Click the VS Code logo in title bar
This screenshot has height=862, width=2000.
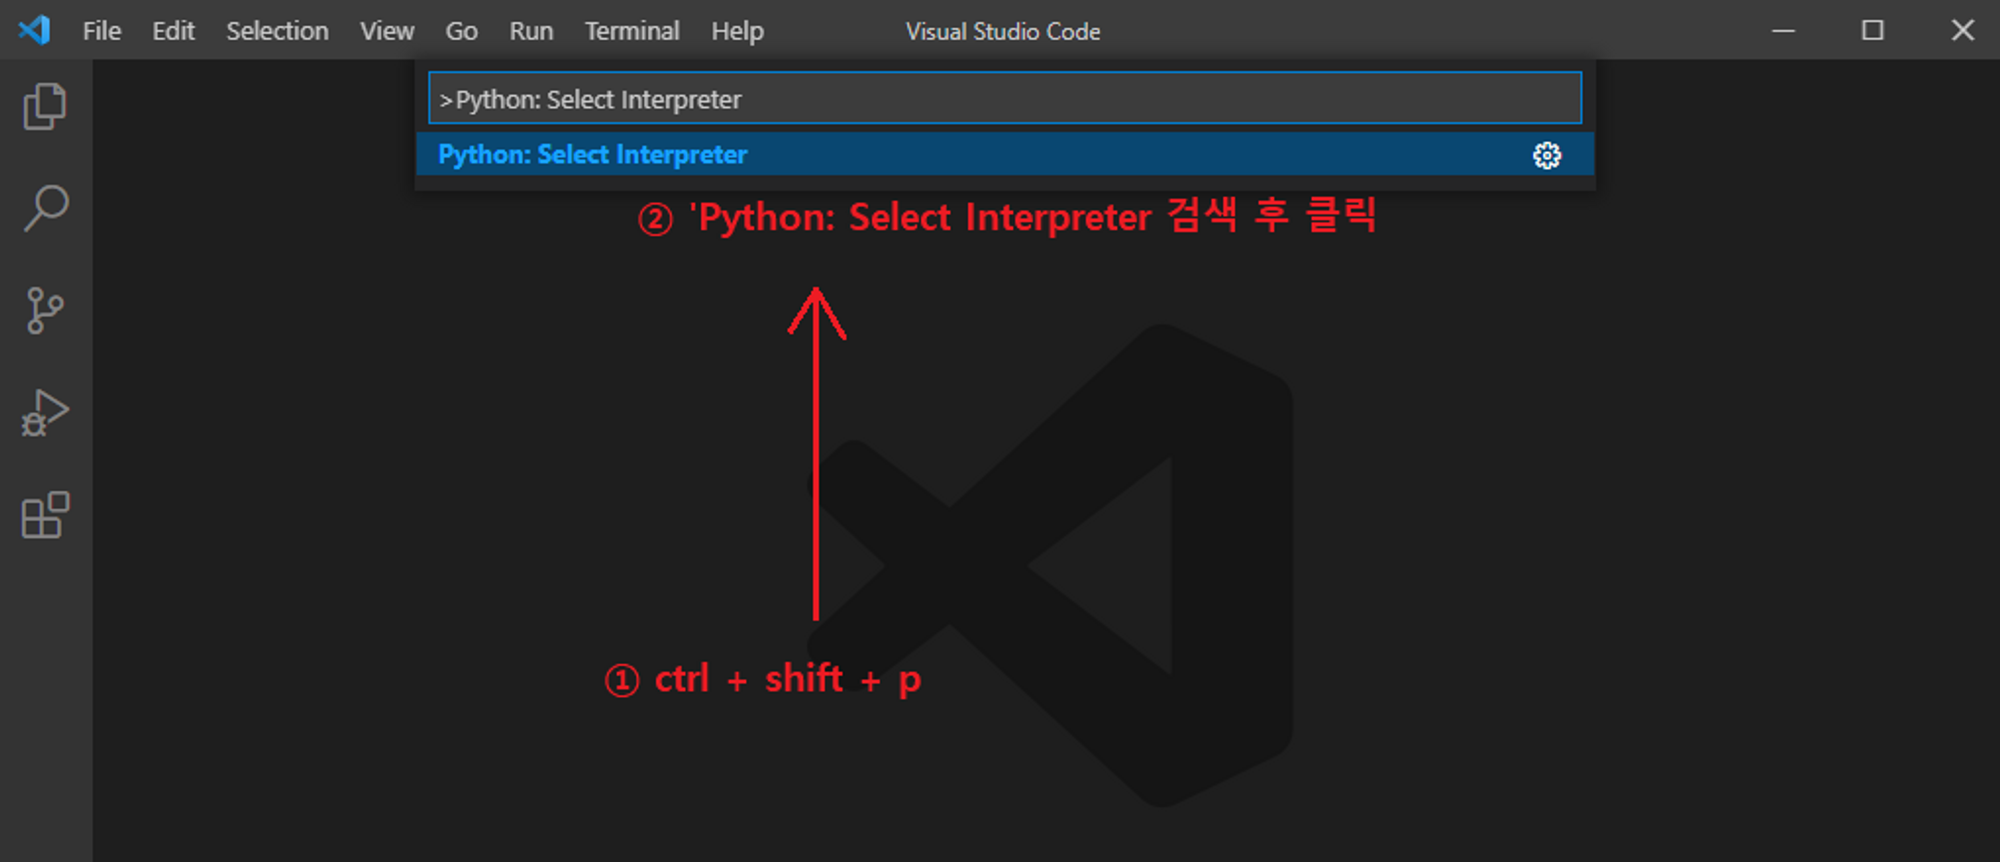click(x=35, y=30)
